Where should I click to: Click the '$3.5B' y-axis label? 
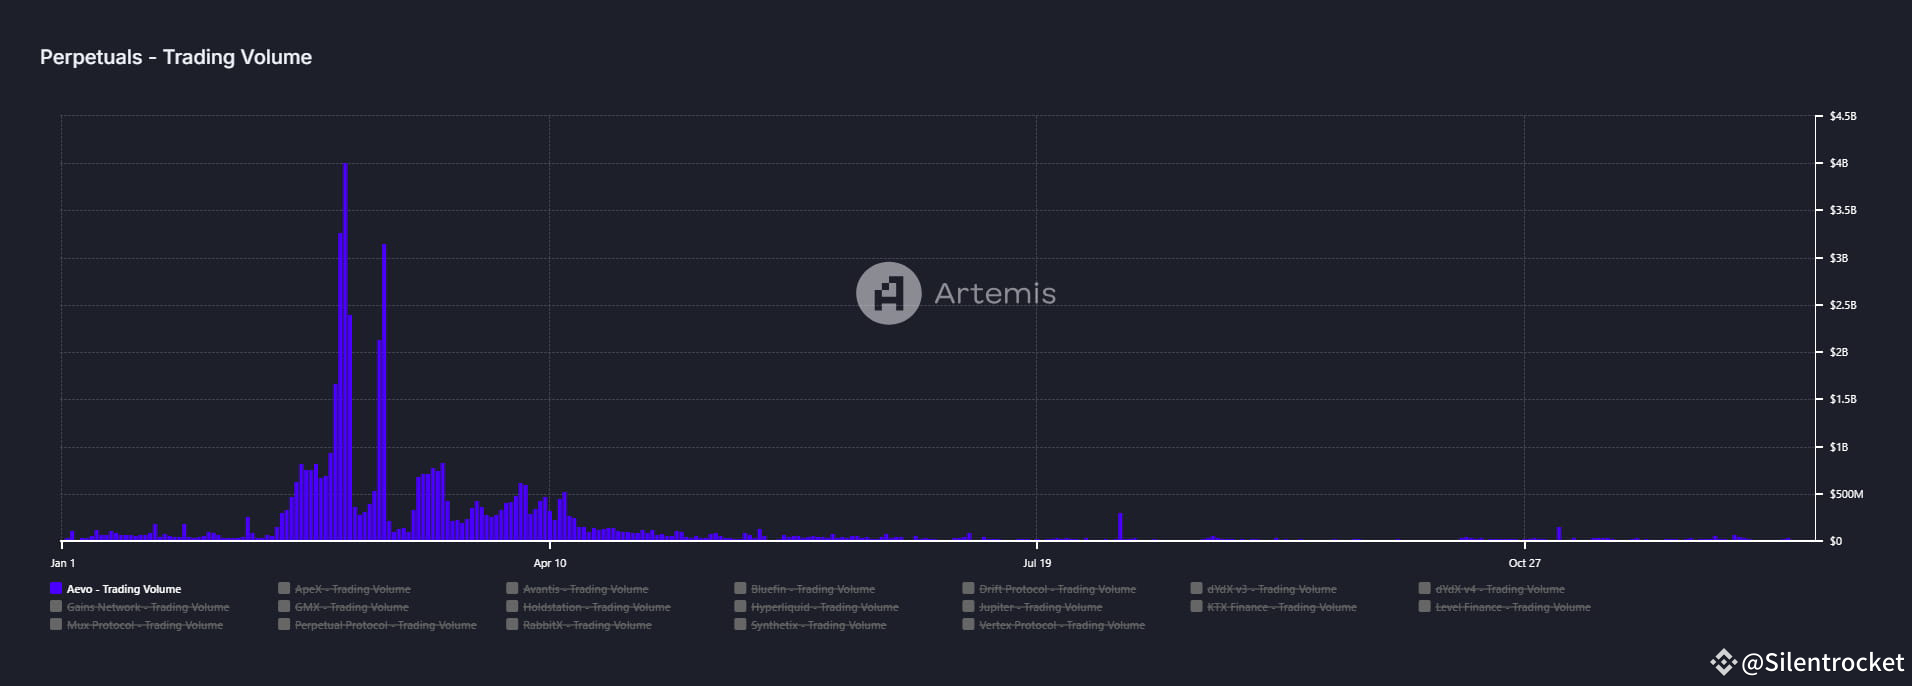coord(1843,210)
